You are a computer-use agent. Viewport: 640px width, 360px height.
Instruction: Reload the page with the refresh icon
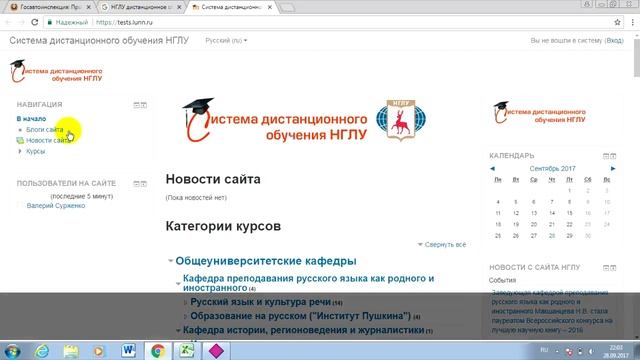click(x=35, y=22)
